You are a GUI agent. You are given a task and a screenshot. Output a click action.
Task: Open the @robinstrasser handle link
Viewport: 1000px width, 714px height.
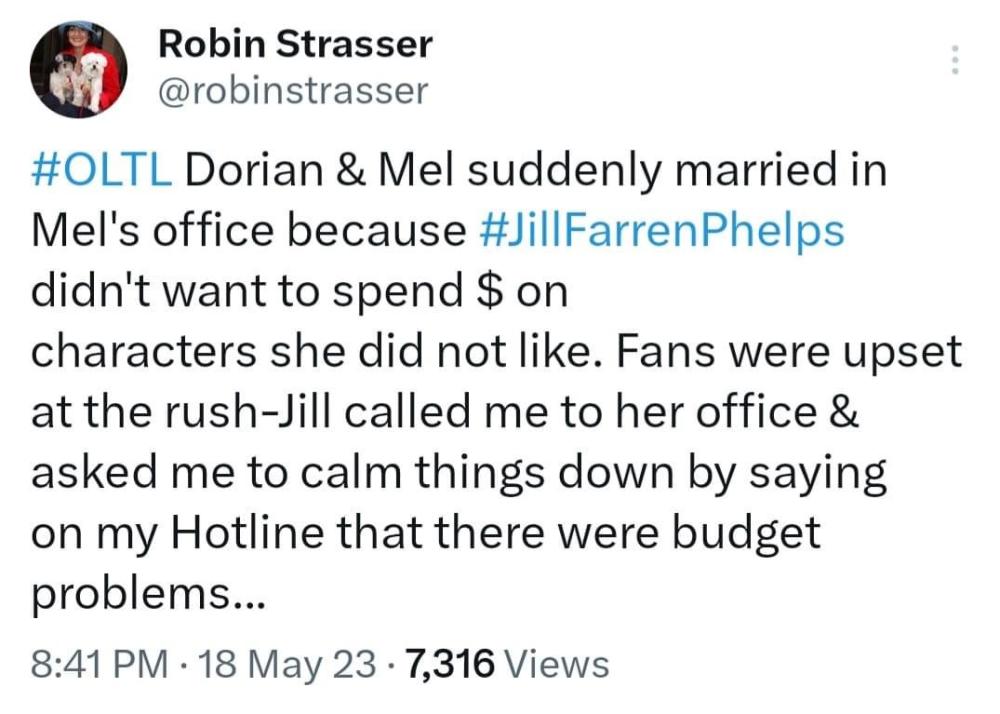(293, 91)
